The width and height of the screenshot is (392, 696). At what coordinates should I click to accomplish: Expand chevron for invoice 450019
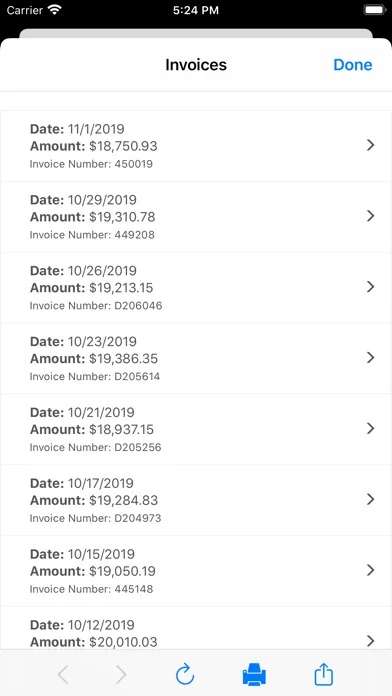[371, 145]
